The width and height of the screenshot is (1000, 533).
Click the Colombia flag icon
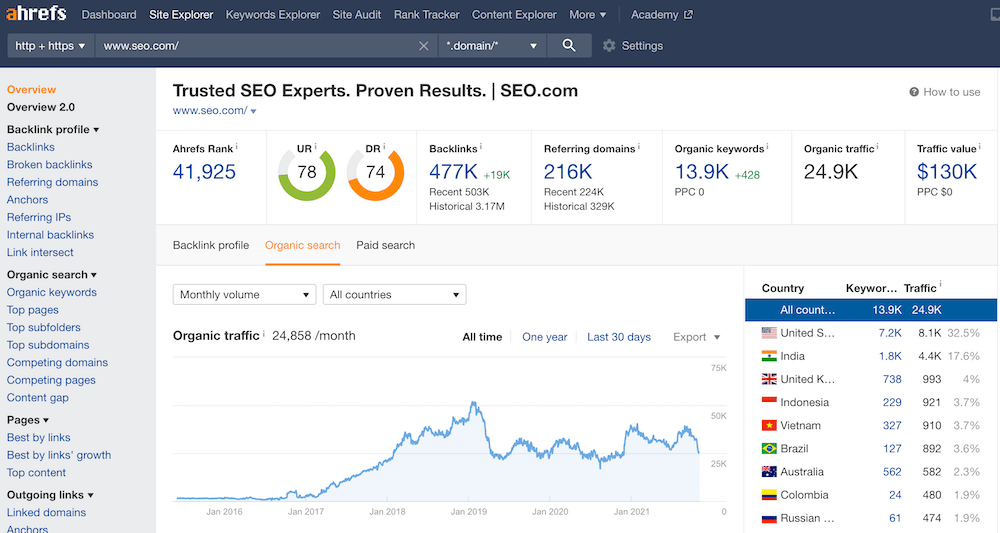tap(769, 495)
